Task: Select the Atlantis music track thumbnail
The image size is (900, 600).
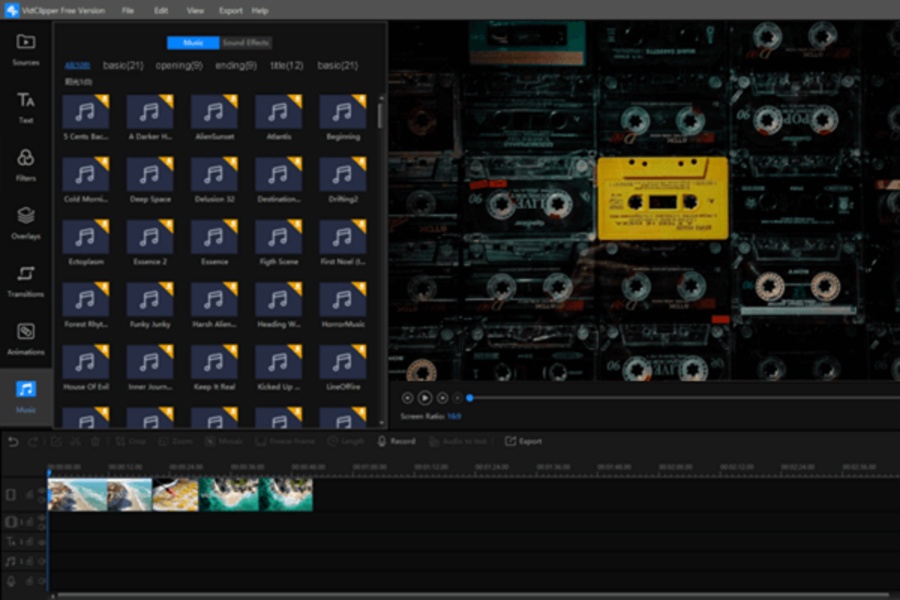Action: click(278, 113)
